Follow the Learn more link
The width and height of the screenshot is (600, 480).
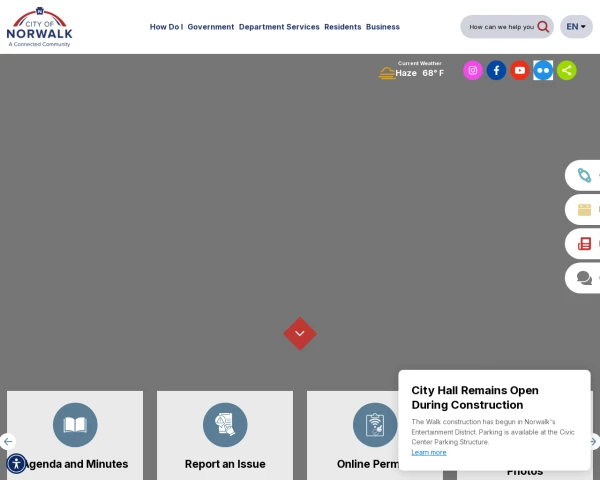coord(429,452)
